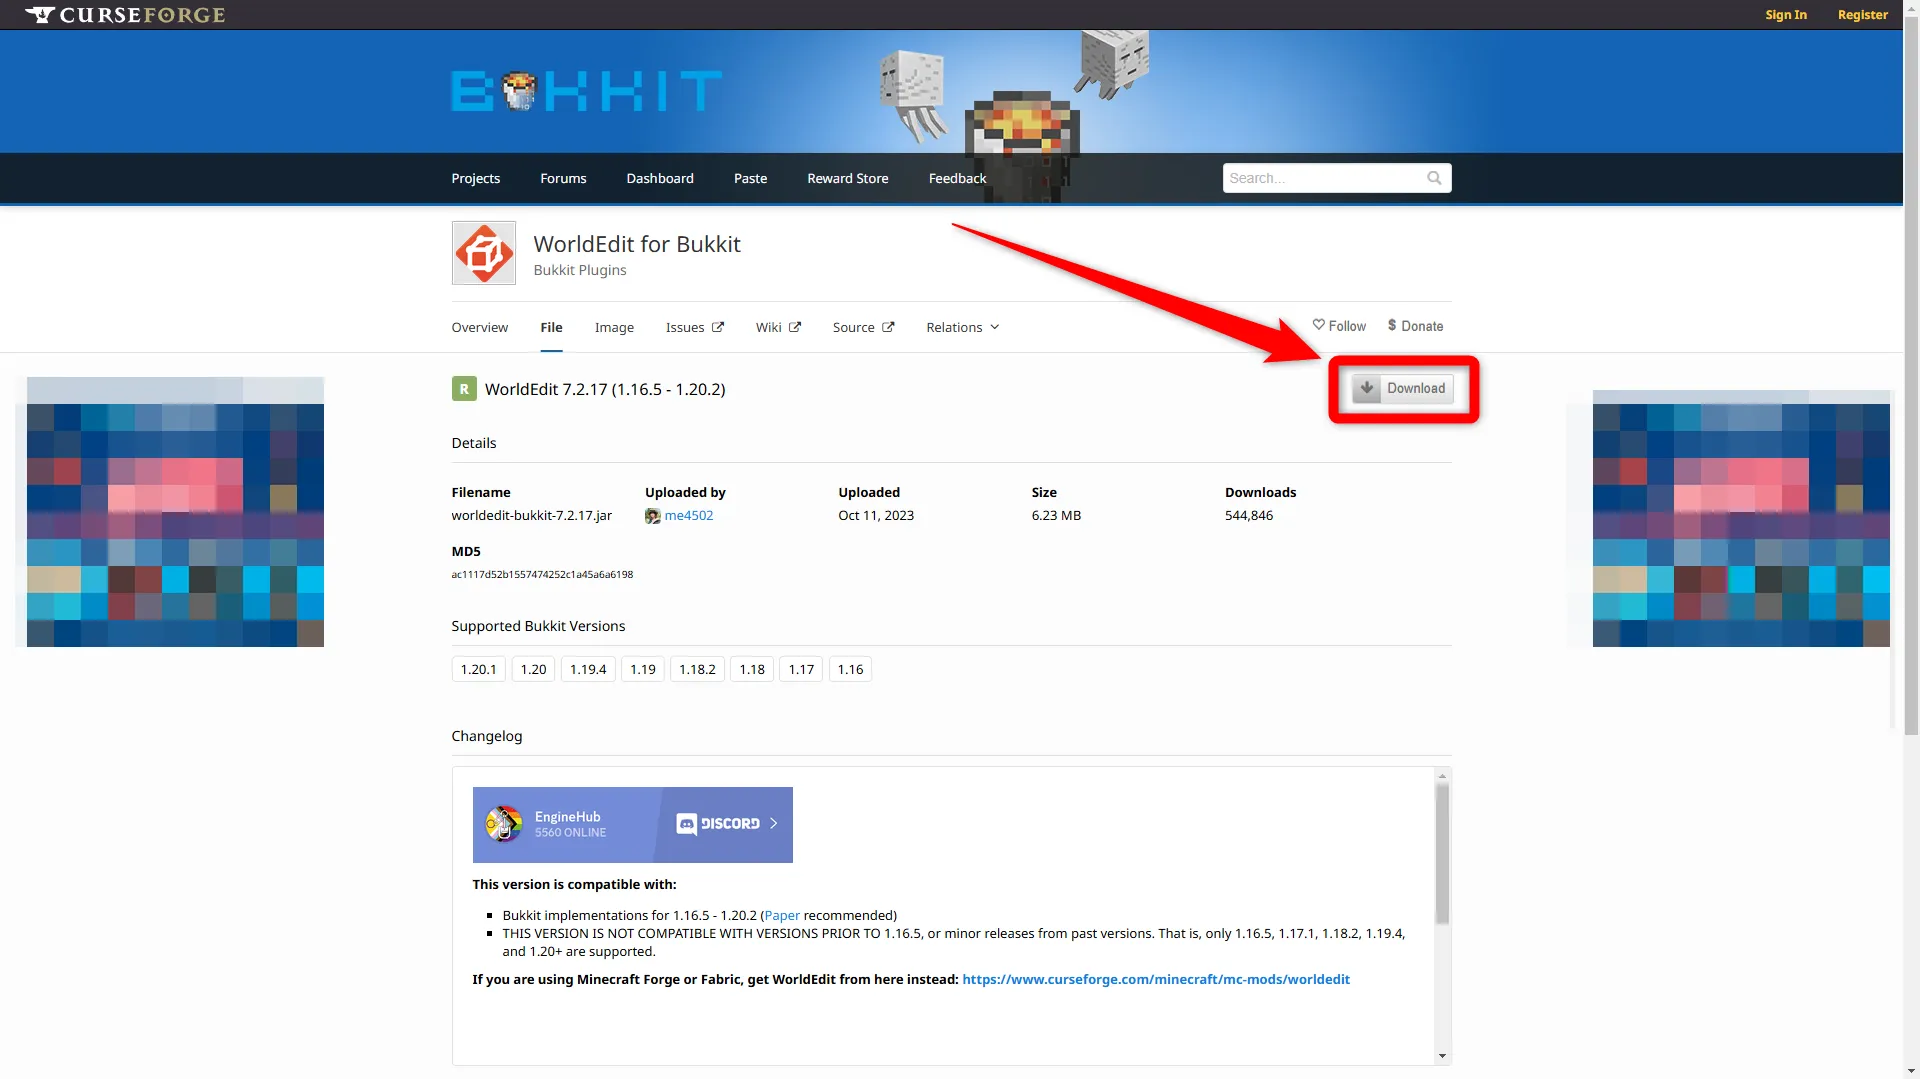The height and width of the screenshot is (1079, 1920).
Task: Click me4502's avatar icon
Action: (x=652, y=516)
